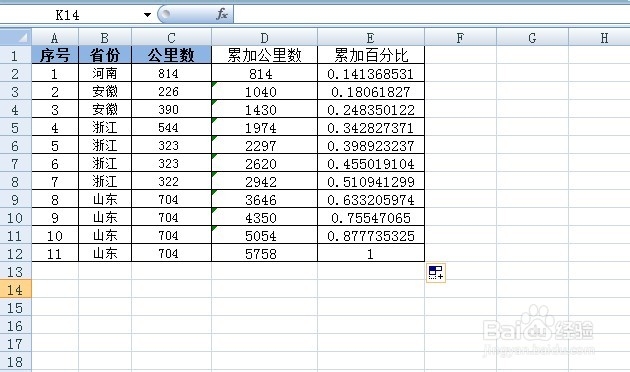Click the 公里数 cell showing 322
This screenshot has width=630, height=372.
tap(172, 181)
